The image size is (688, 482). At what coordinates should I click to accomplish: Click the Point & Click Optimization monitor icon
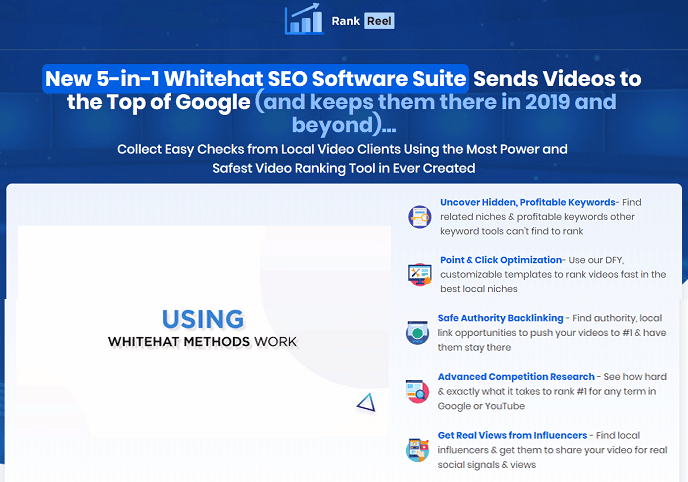418,274
